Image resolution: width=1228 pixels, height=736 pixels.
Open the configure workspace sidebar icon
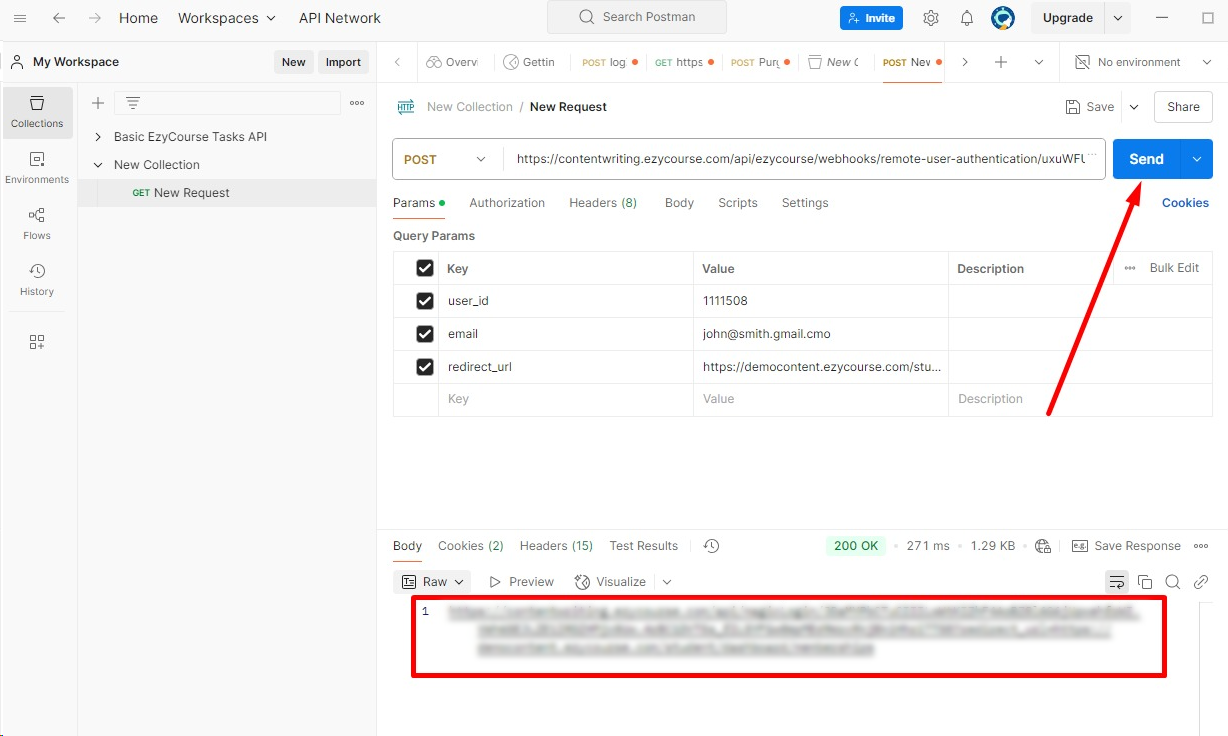[37, 342]
